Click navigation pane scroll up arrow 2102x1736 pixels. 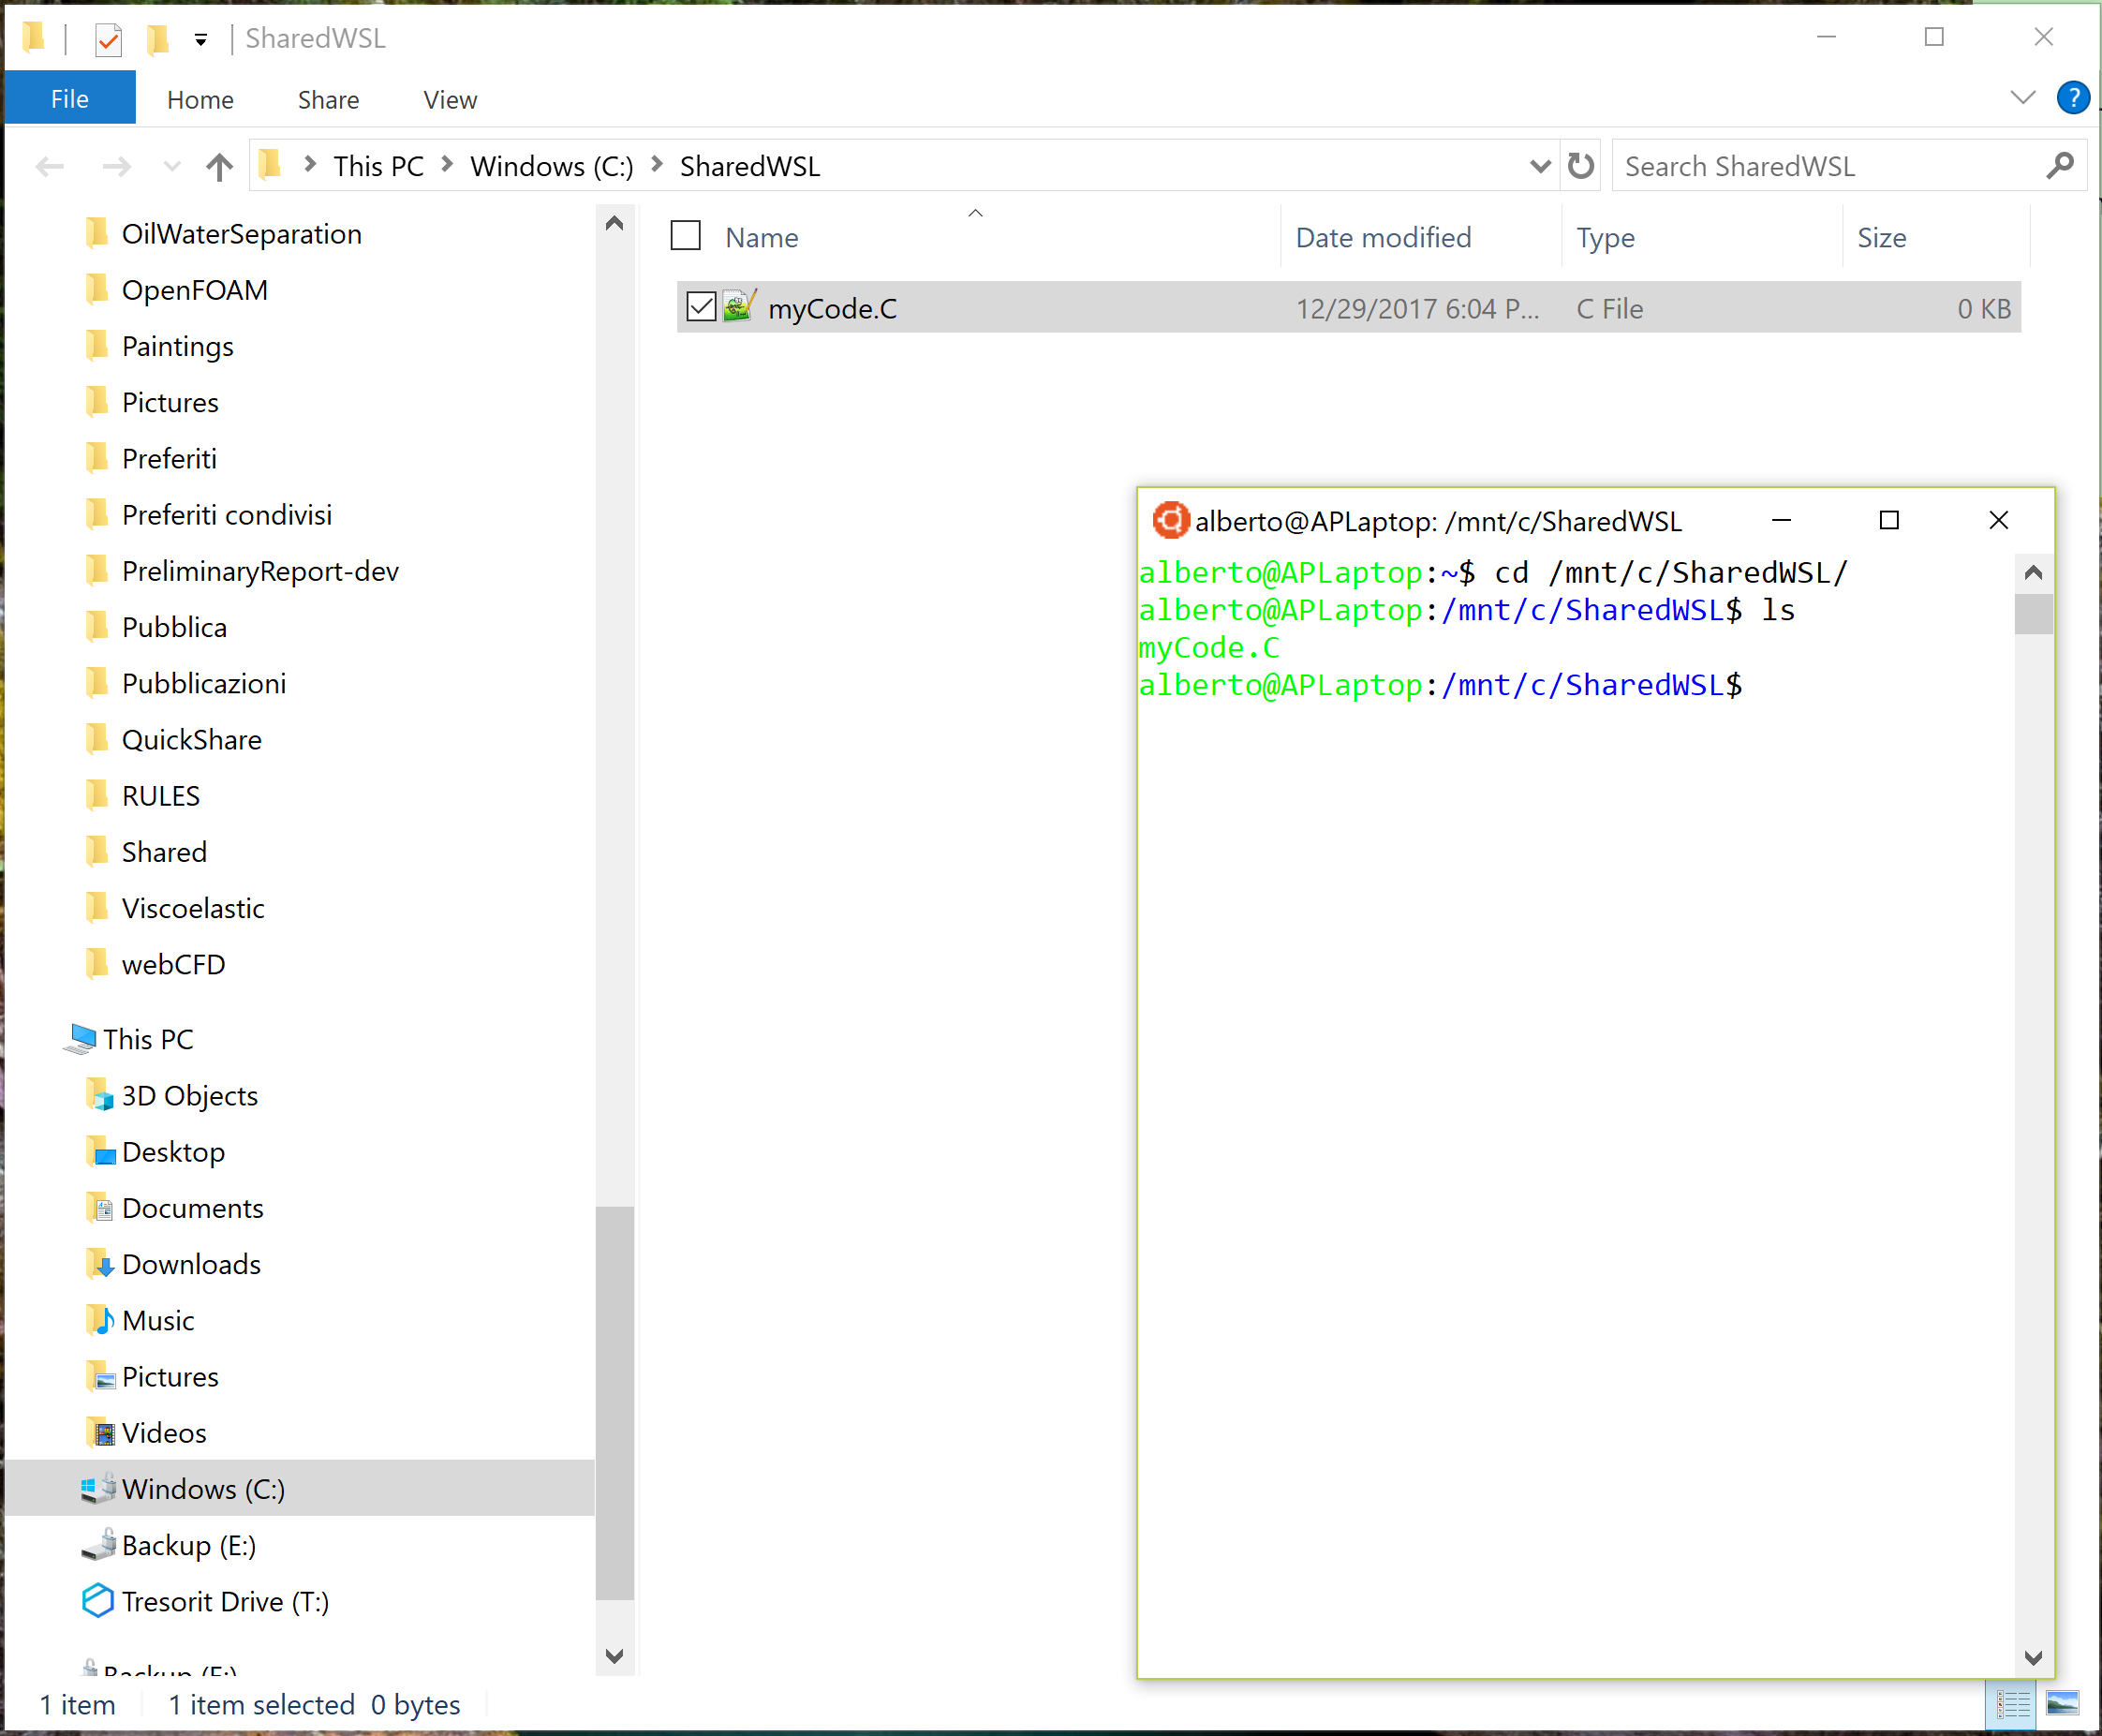tap(615, 223)
